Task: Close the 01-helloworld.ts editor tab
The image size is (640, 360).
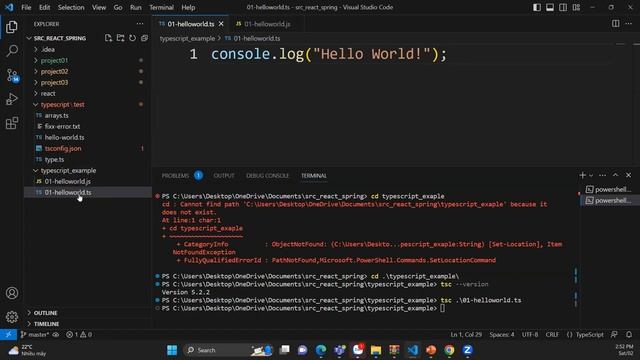Action: point(221,24)
